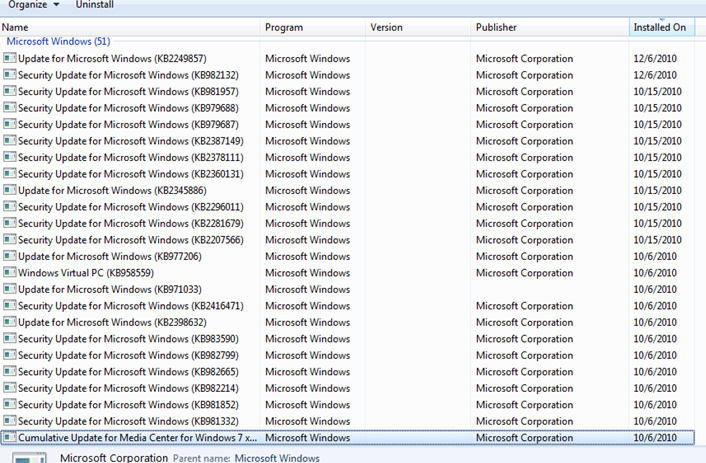This screenshot has height=463, width=706.
Task: Sort by the Installed On column header
Action: tap(661, 27)
